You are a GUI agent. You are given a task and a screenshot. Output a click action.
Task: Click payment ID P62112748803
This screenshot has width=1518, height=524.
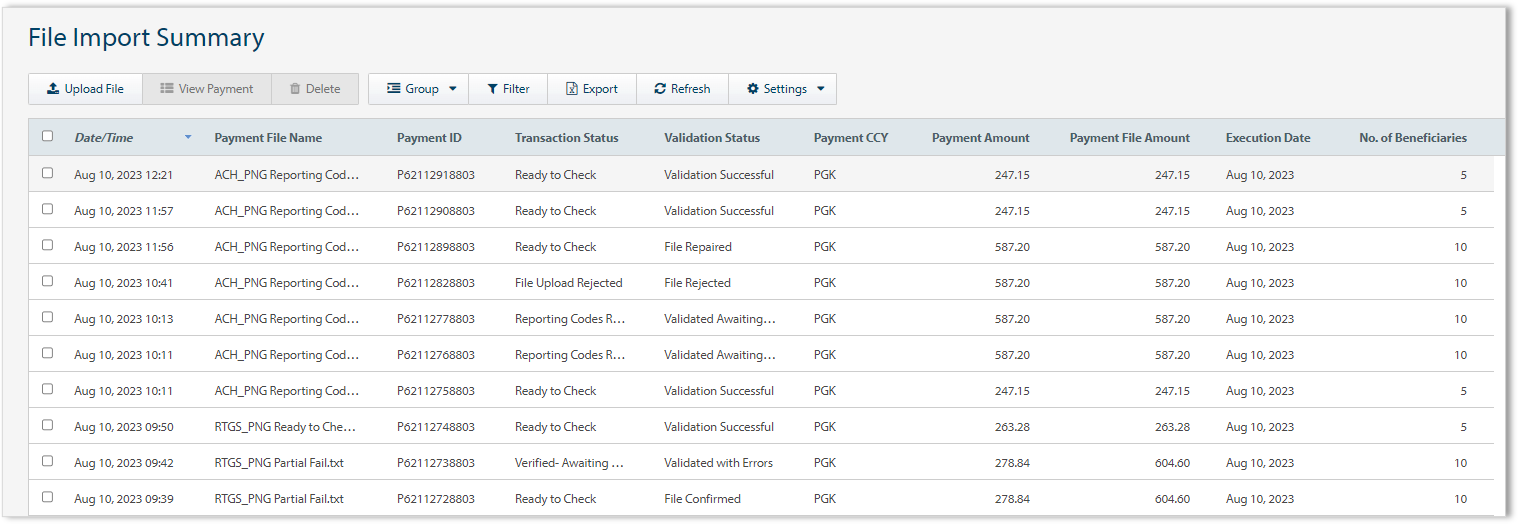point(435,427)
